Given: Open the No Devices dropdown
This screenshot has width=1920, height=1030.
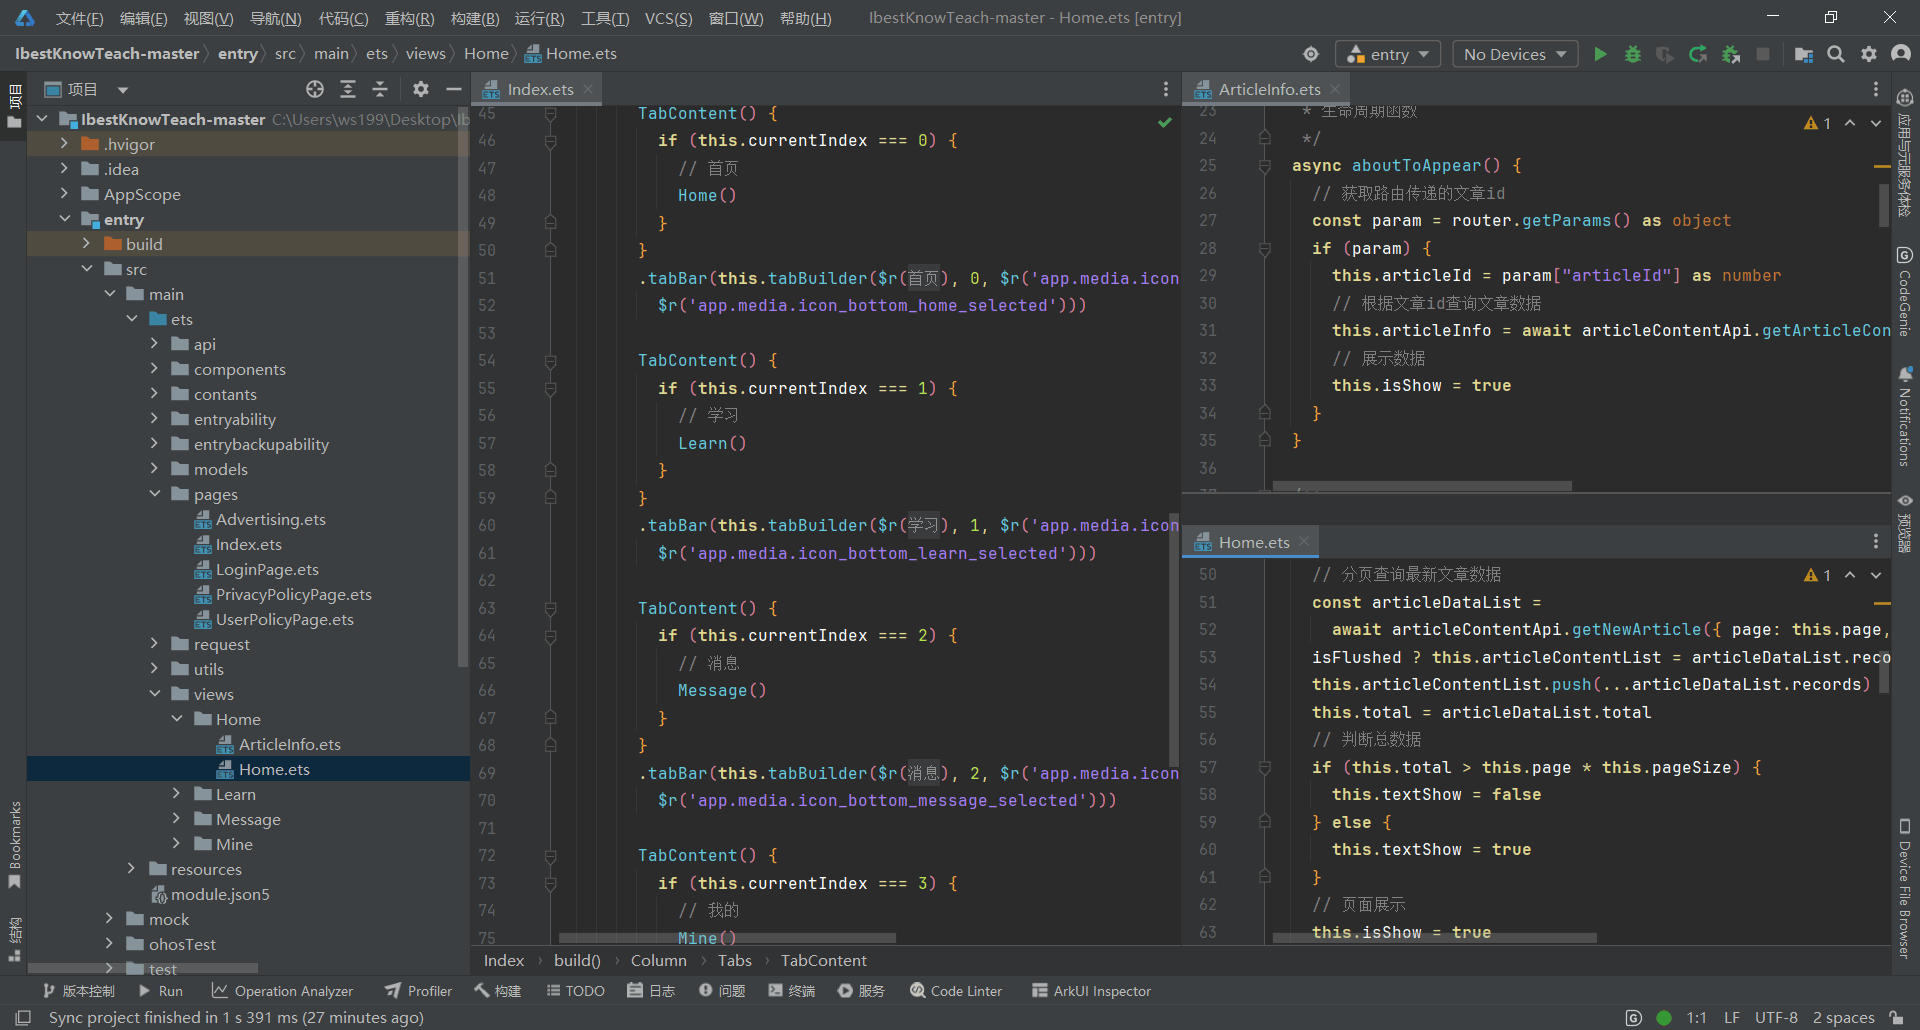Looking at the screenshot, I should 1515,54.
